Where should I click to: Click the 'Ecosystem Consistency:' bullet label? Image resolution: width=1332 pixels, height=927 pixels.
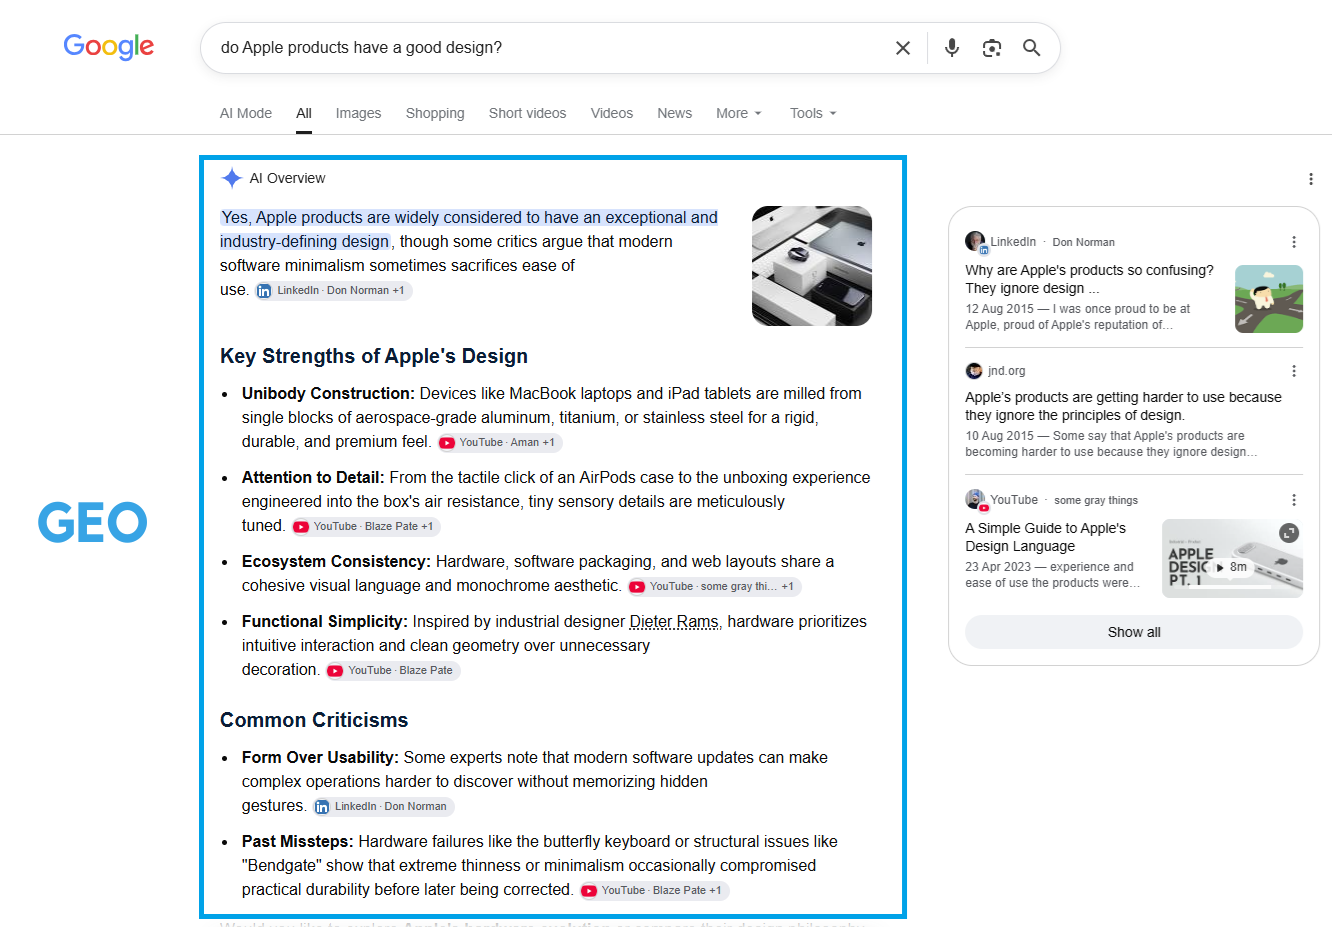click(x=336, y=562)
